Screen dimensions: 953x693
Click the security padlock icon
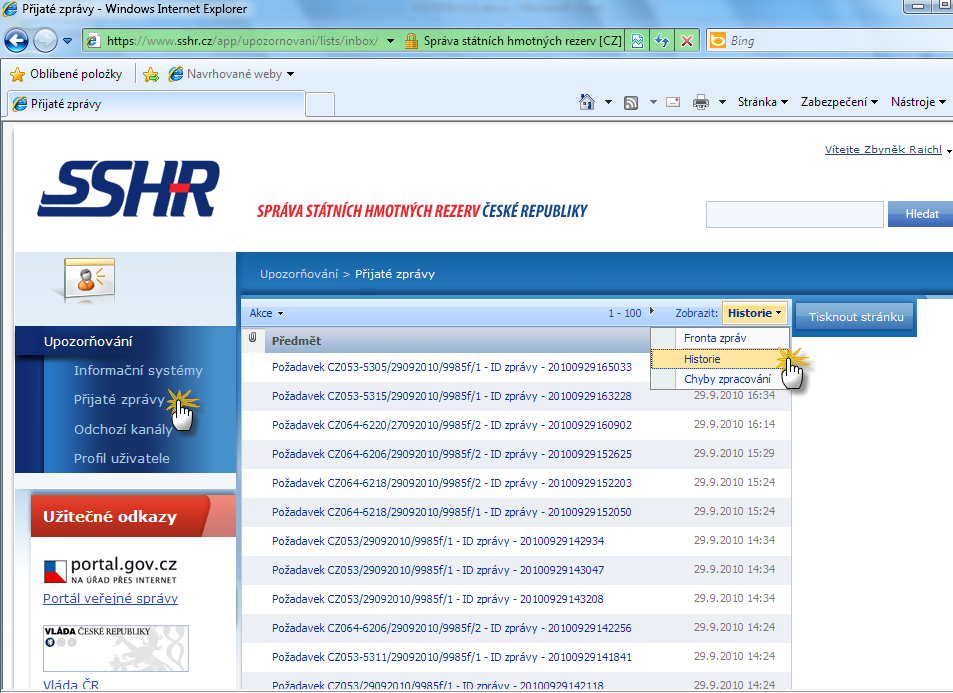[411, 41]
